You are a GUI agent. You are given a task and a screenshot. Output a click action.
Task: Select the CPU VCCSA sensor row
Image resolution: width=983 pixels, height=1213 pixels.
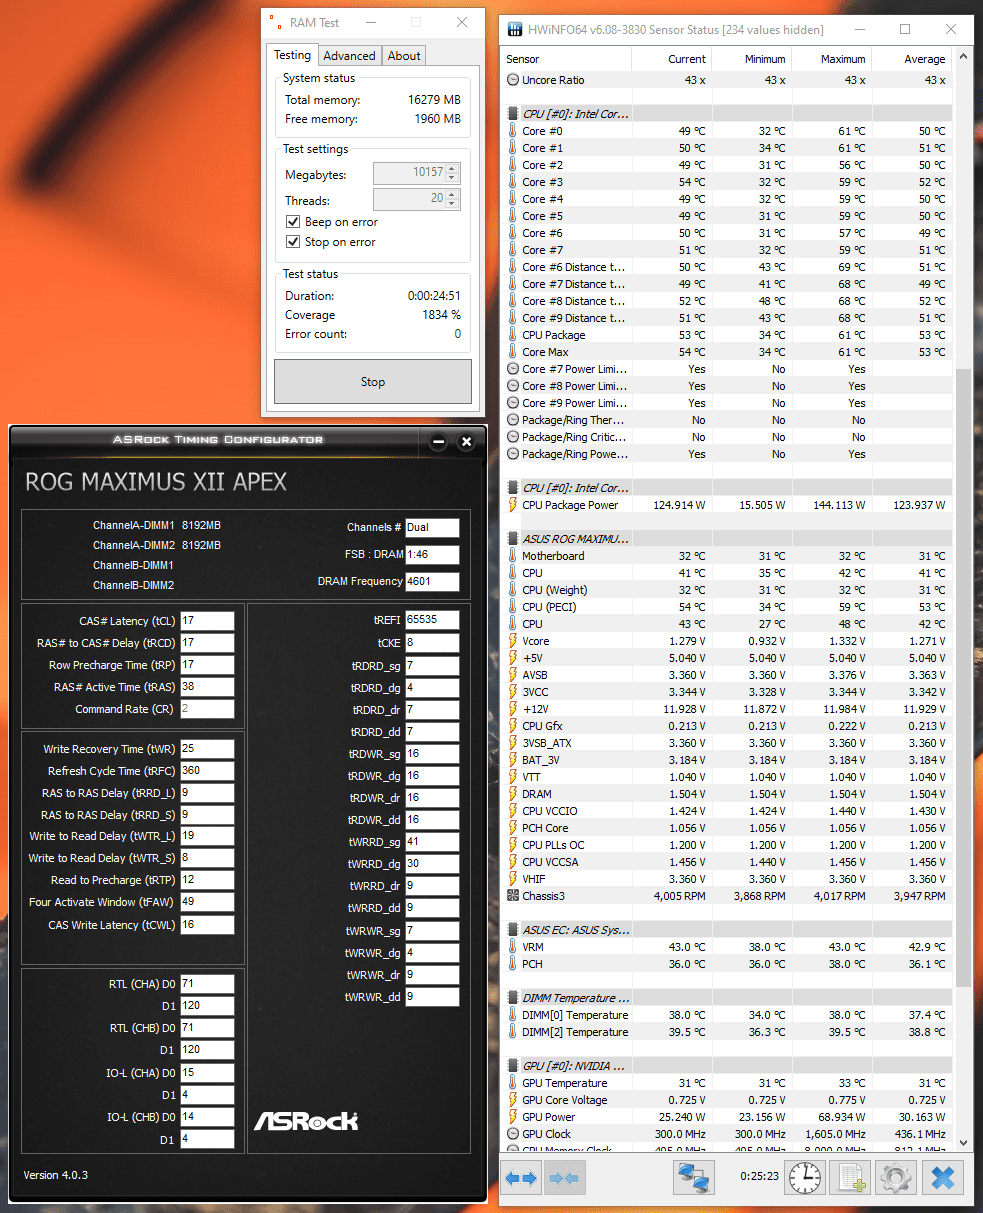(728, 862)
